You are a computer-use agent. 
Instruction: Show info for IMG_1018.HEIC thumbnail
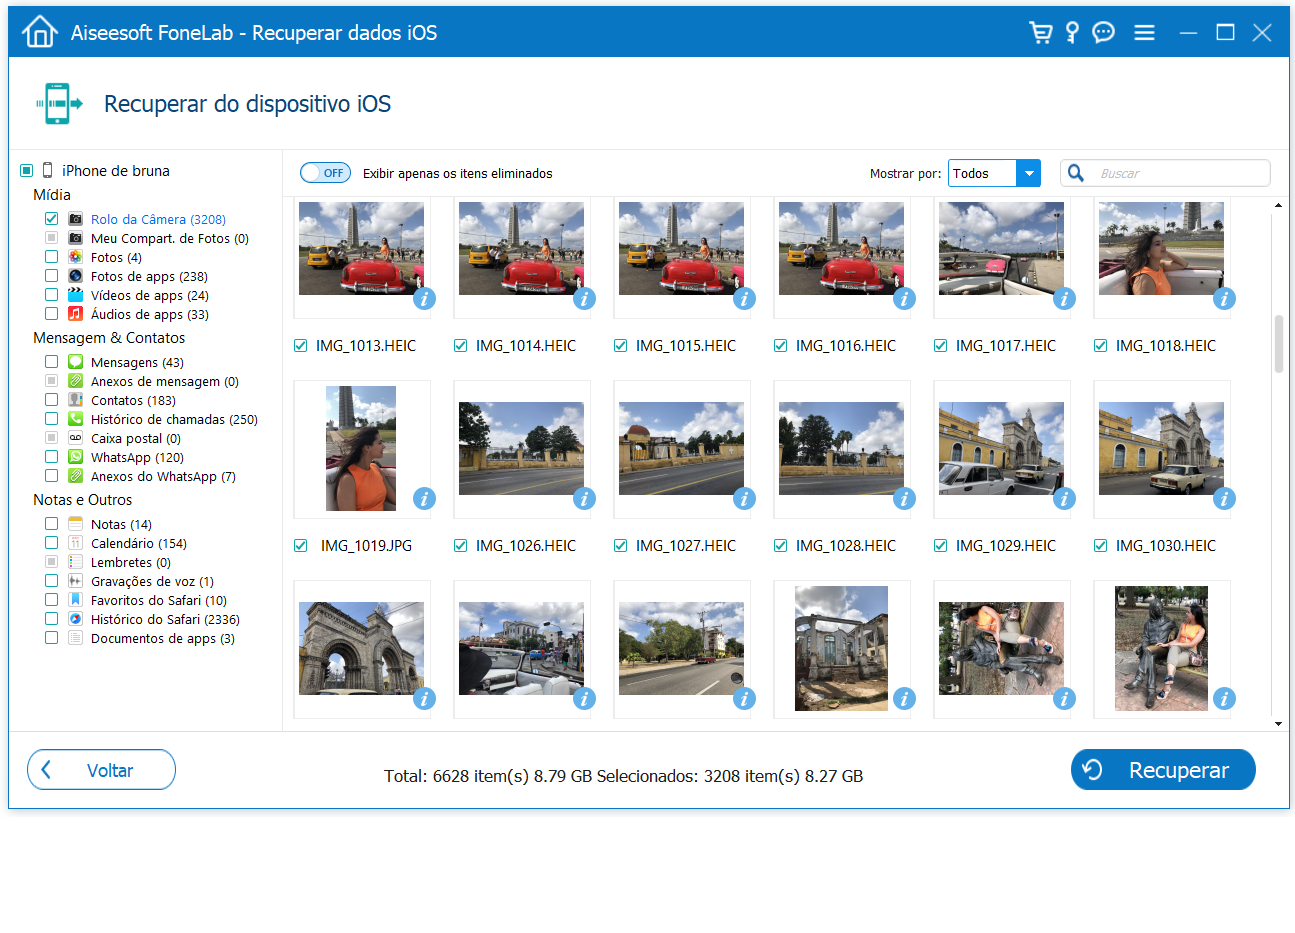pyautogui.click(x=1224, y=298)
